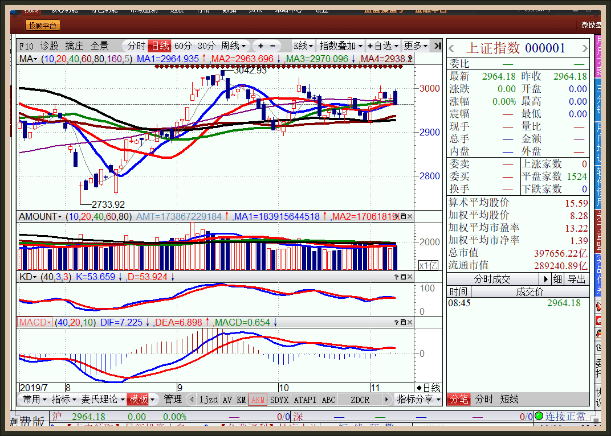The height and width of the screenshot is (436, 611).
Task: Open the MACD indicator dropdown
Action: pos(35,322)
